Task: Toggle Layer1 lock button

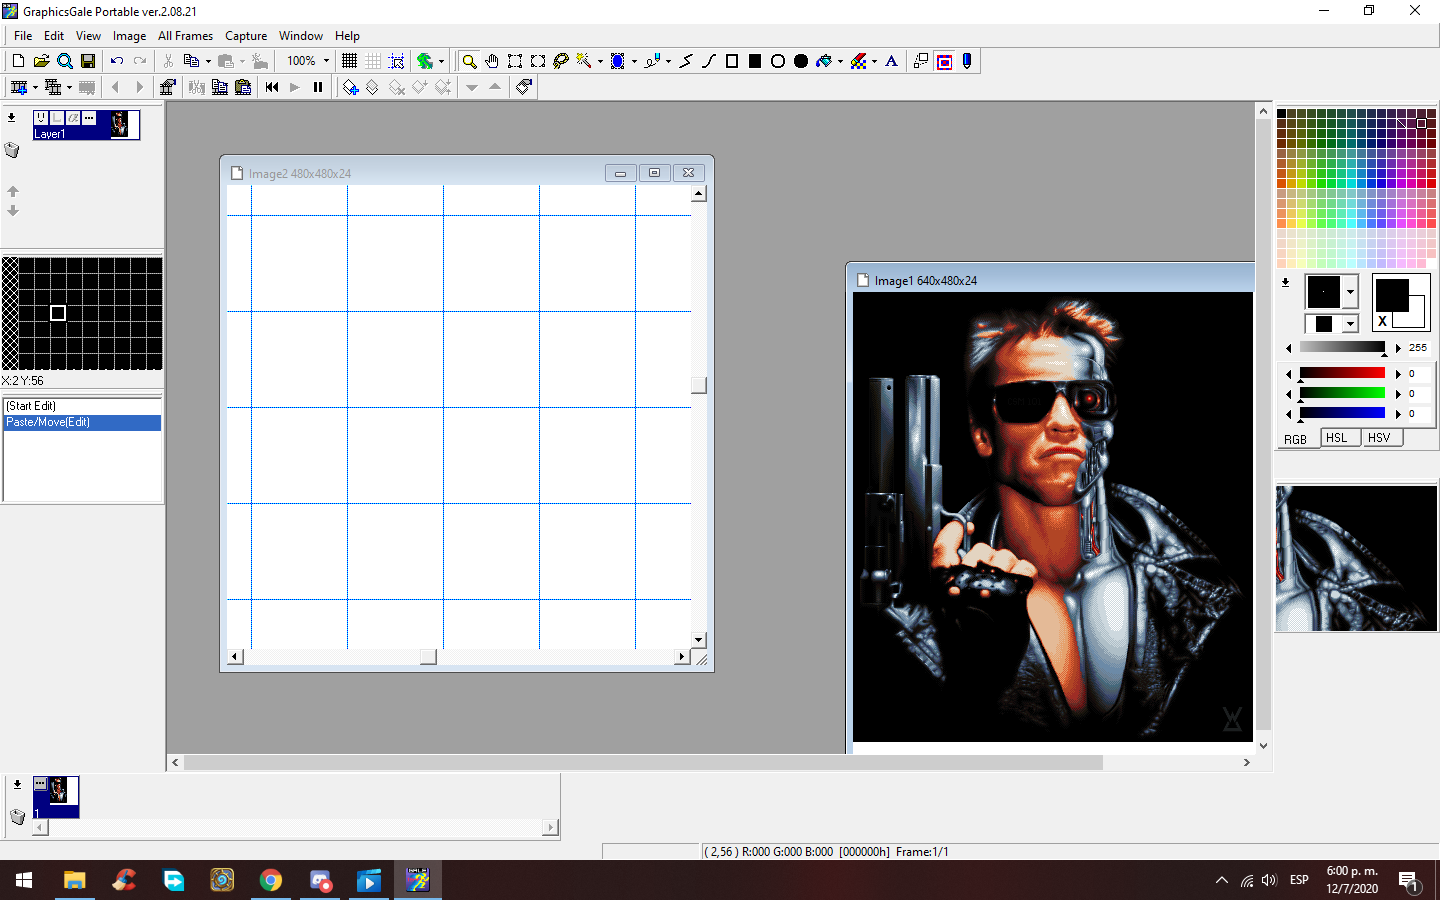Action: click(x=57, y=118)
